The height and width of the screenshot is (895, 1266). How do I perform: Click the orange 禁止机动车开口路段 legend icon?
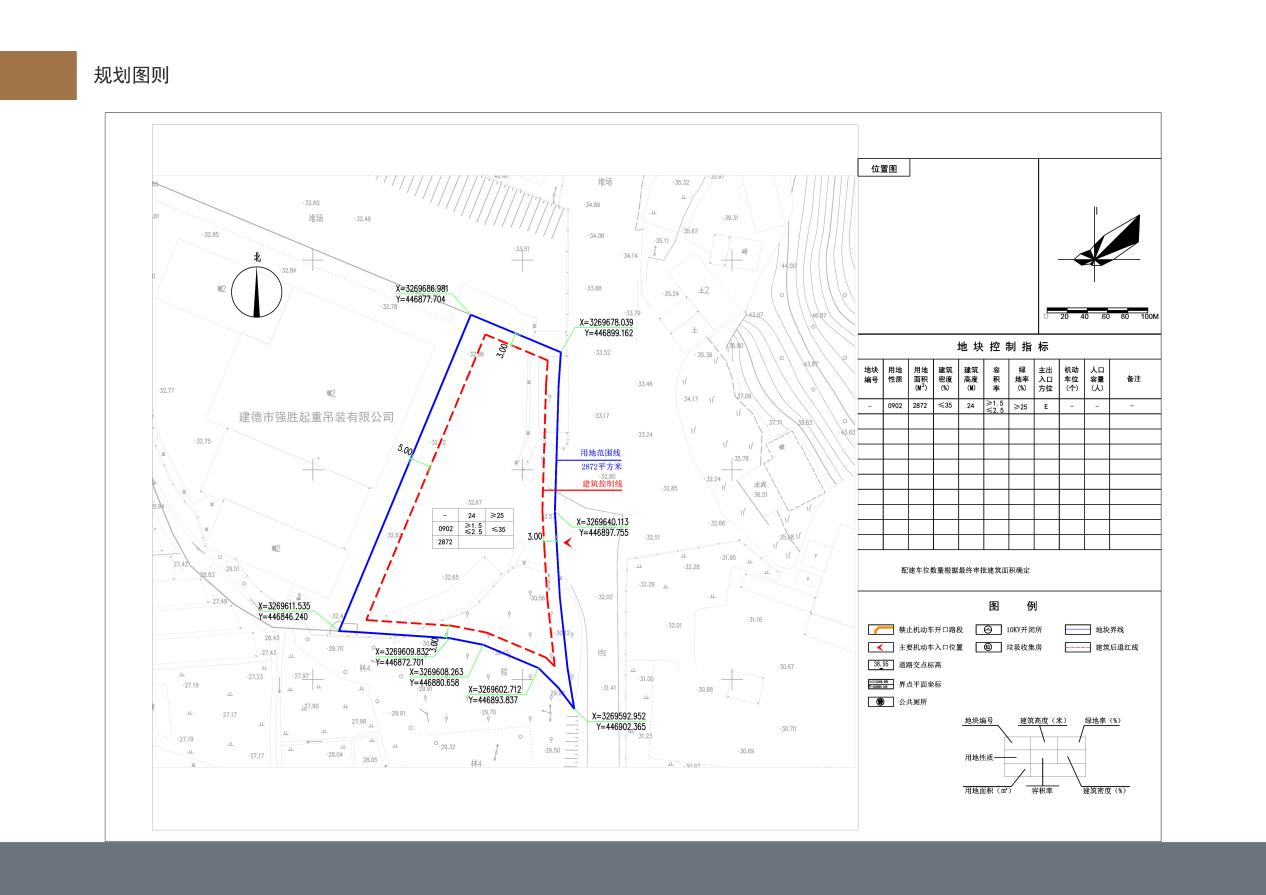coord(880,630)
